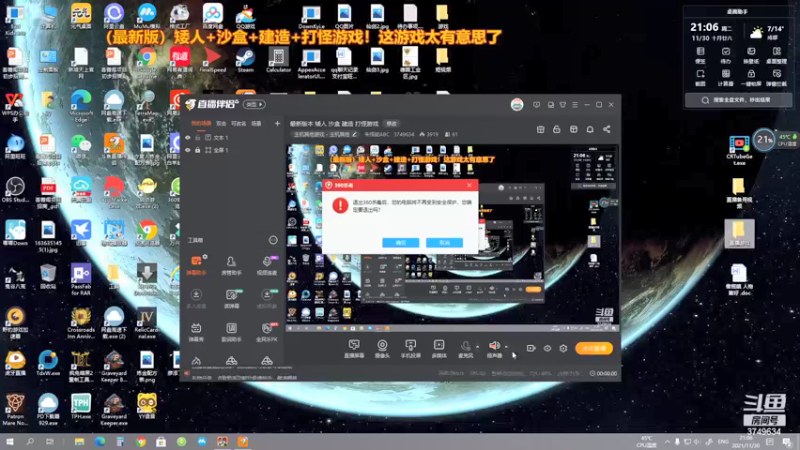Image resolution: width=800 pixels, height=450 pixels.
Task: Open the virtual avatar tool
Action: tap(267, 298)
